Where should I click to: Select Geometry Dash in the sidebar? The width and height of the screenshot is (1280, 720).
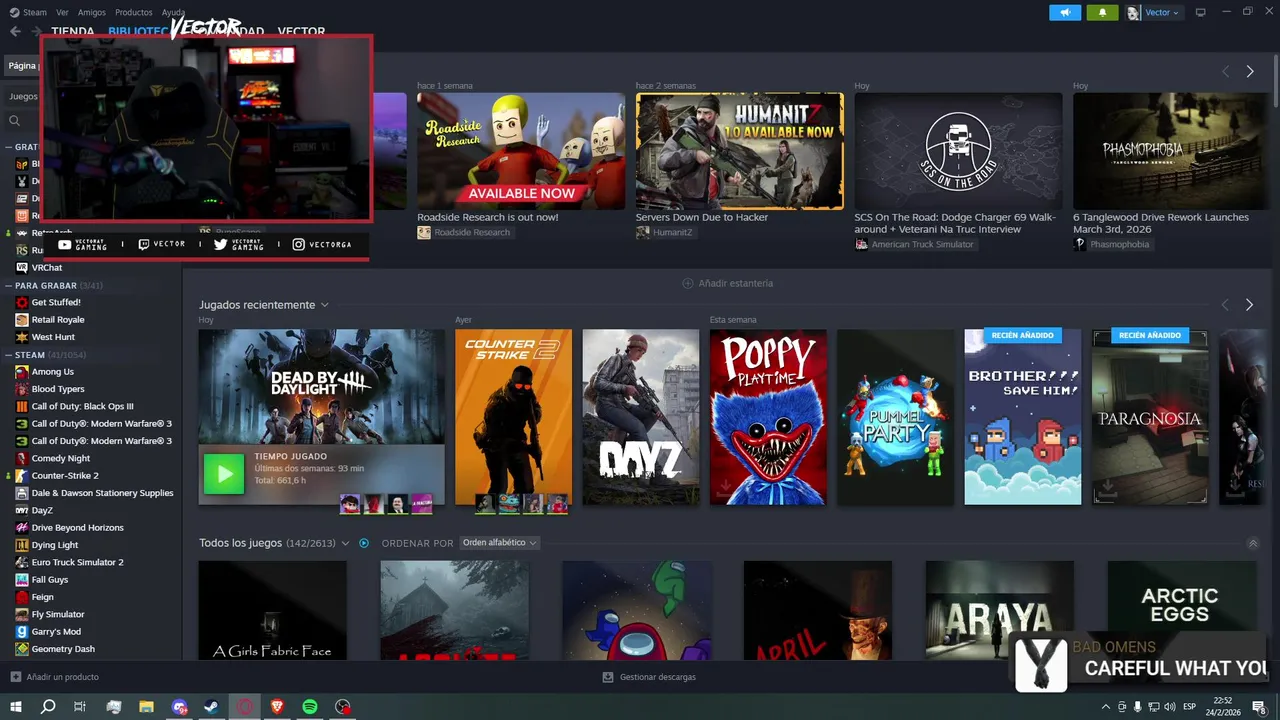tap(63, 649)
